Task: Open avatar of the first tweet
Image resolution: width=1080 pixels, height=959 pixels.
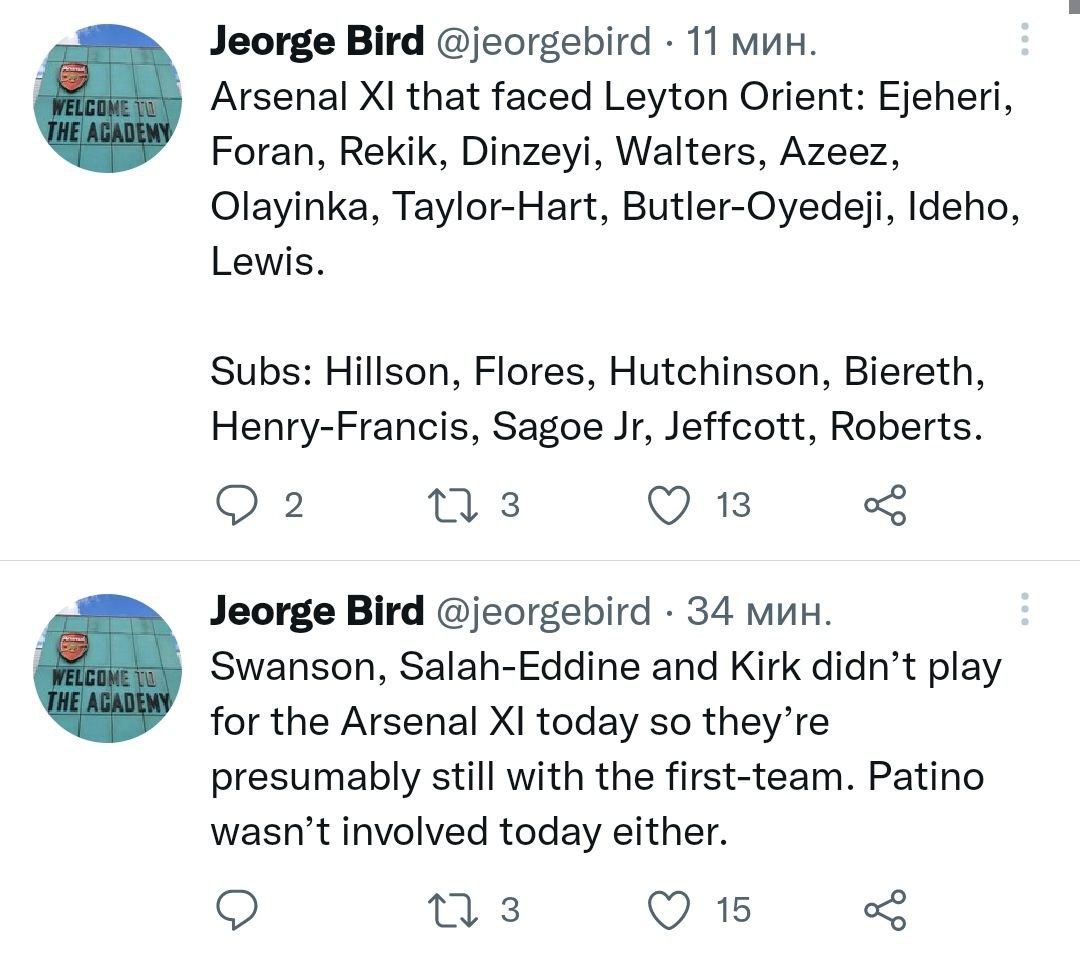Action: coord(108,98)
